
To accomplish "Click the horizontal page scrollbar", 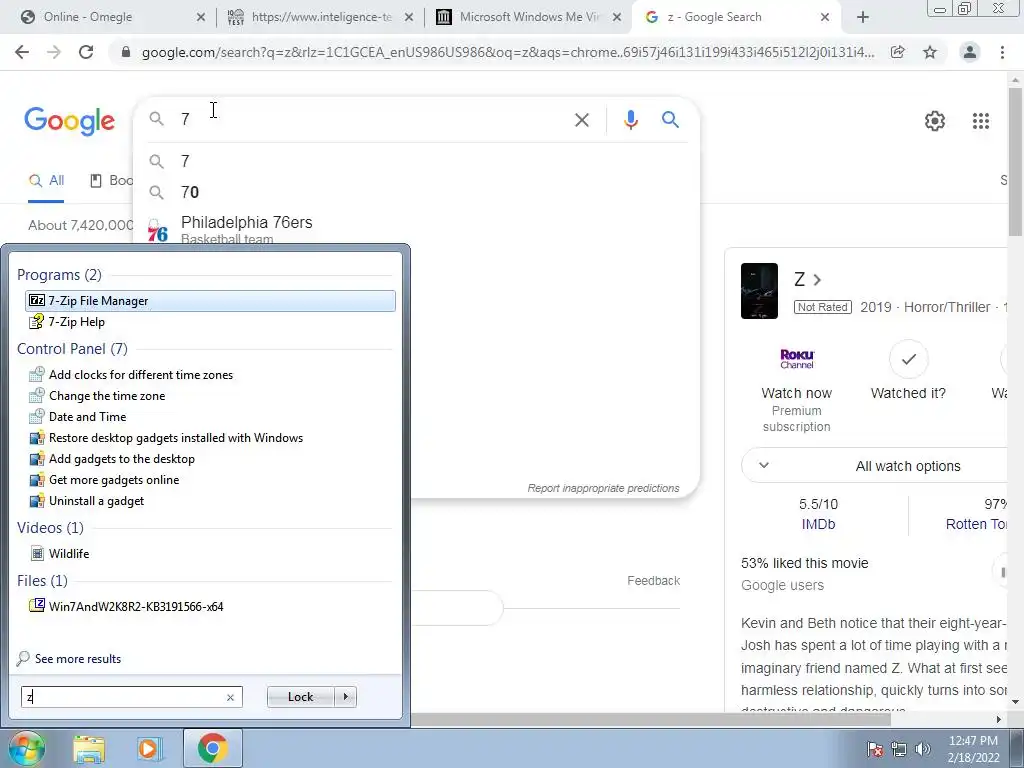I will coord(650,719).
